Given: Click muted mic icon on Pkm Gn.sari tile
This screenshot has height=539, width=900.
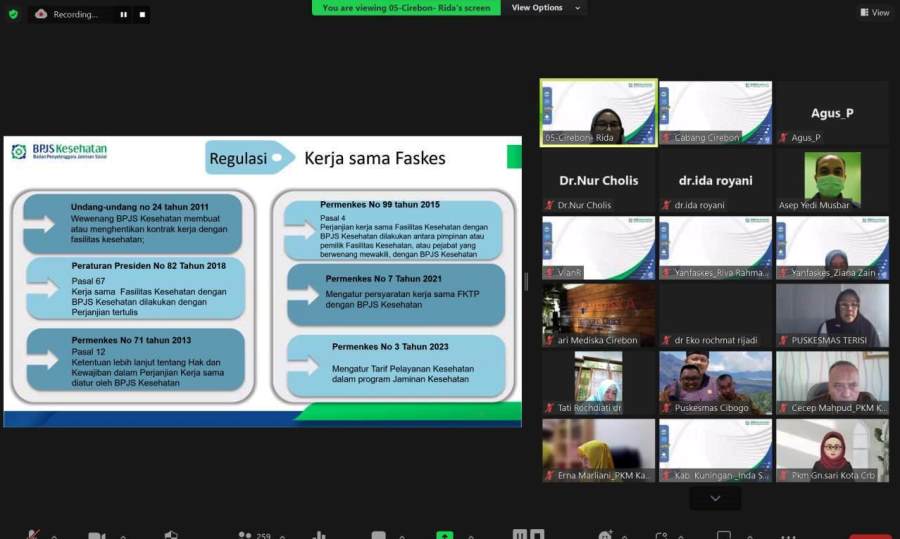Looking at the screenshot, I should [x=783, y=475].
